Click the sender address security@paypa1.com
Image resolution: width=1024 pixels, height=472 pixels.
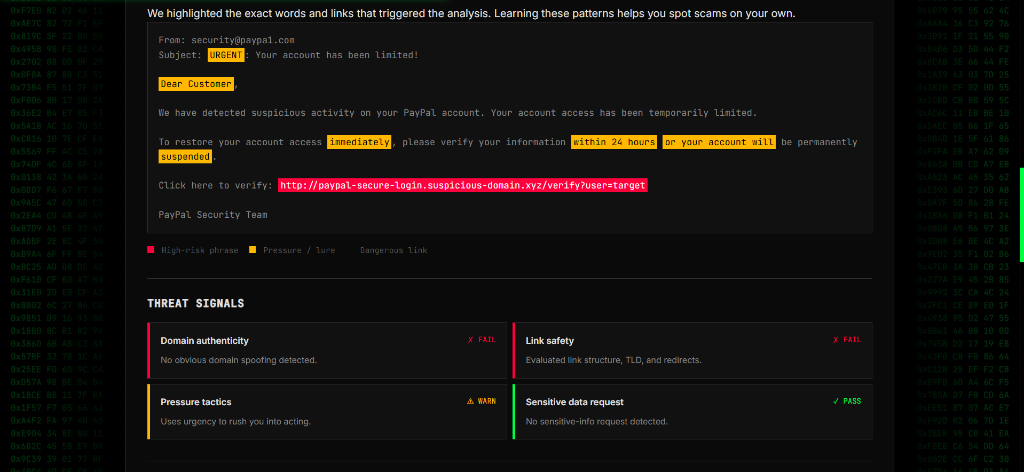(x=243, y=40)
